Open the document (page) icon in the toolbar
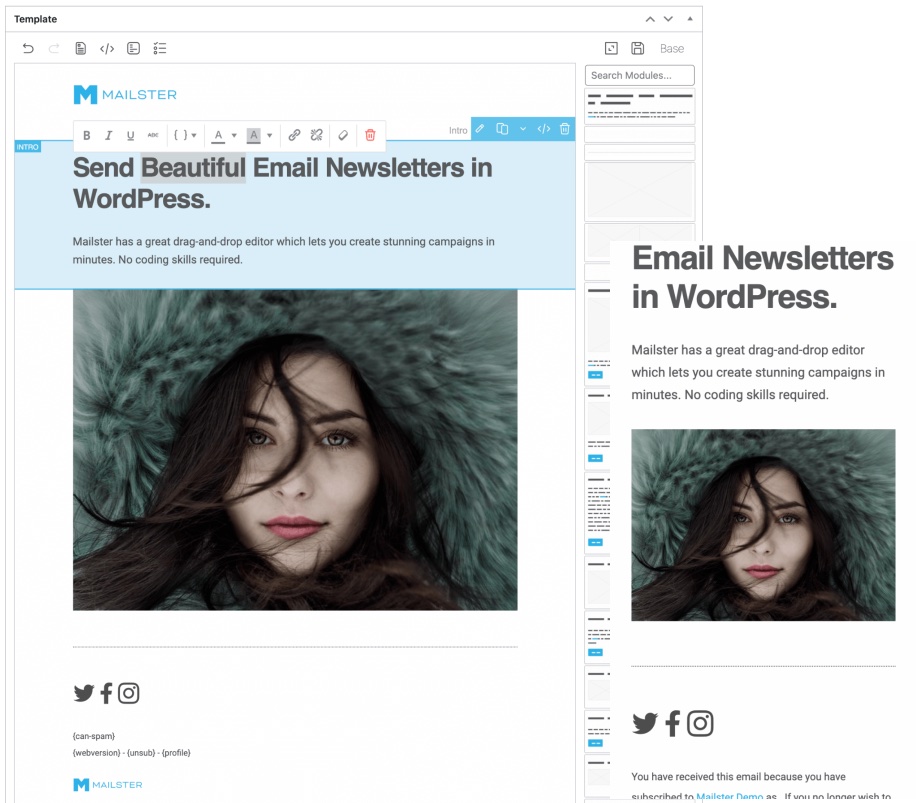 point(81,48)
